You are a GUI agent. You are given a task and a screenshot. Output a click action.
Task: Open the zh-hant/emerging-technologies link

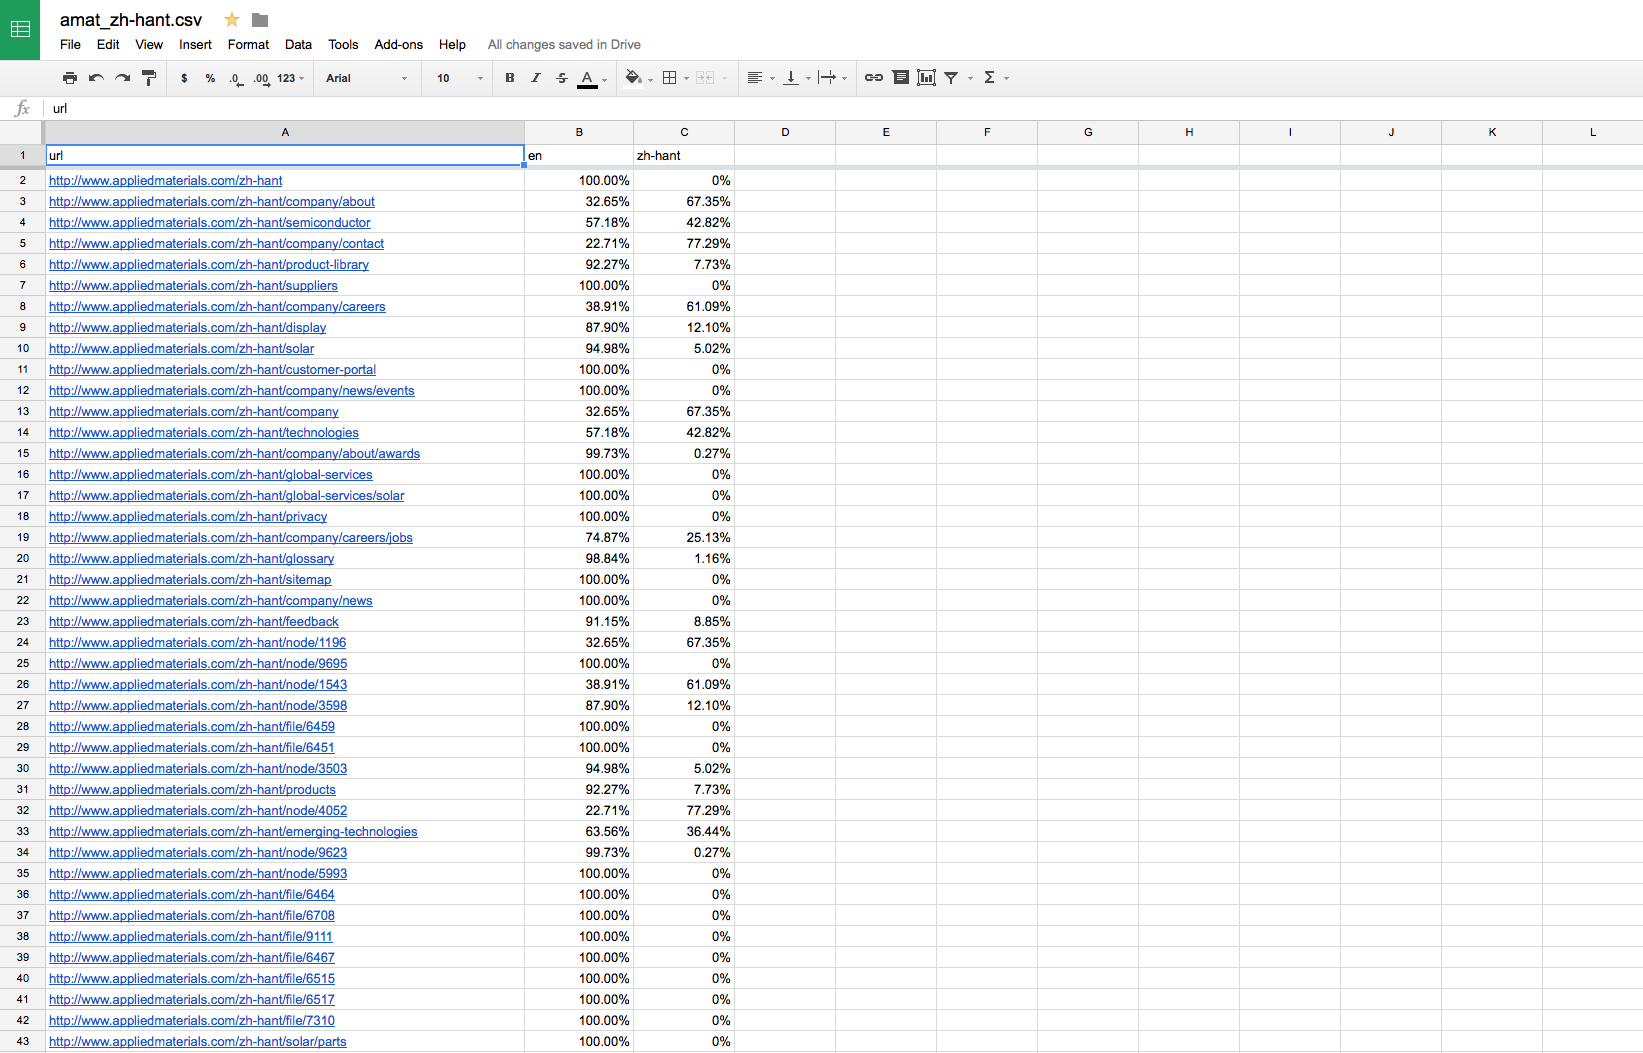tap(233, 831)
